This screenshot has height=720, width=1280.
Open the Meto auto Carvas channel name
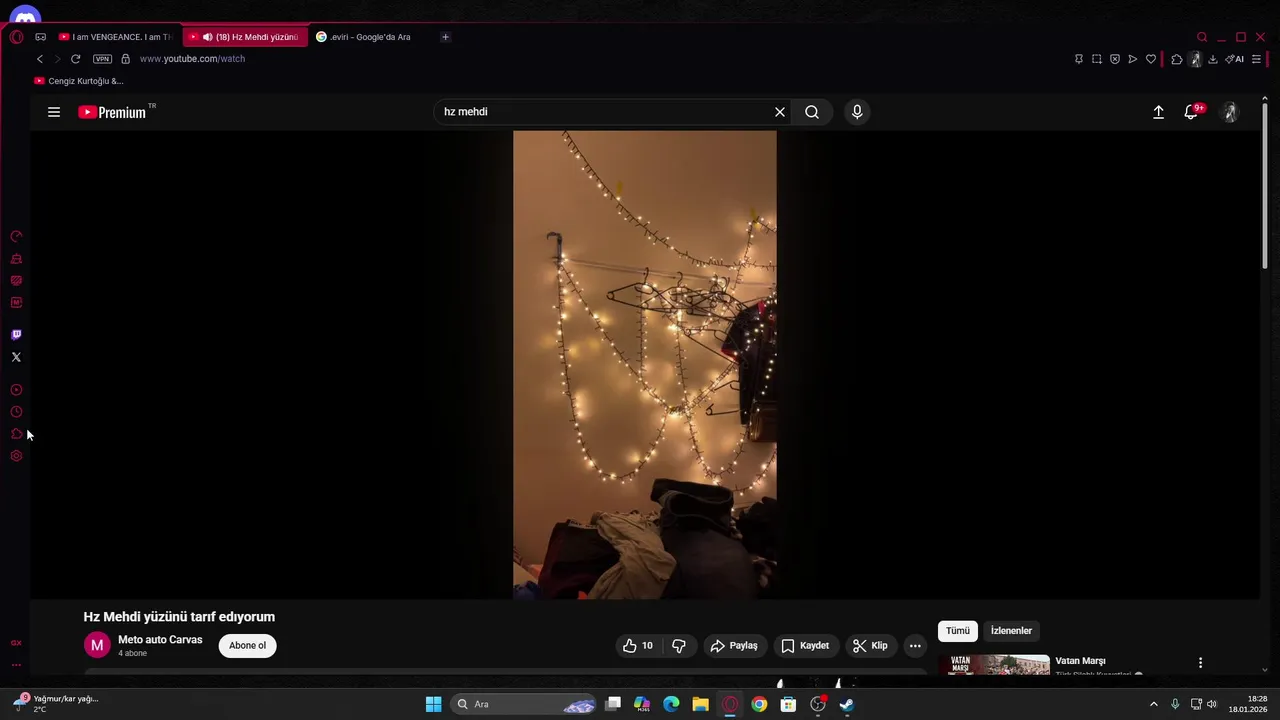tap(160, 640)
